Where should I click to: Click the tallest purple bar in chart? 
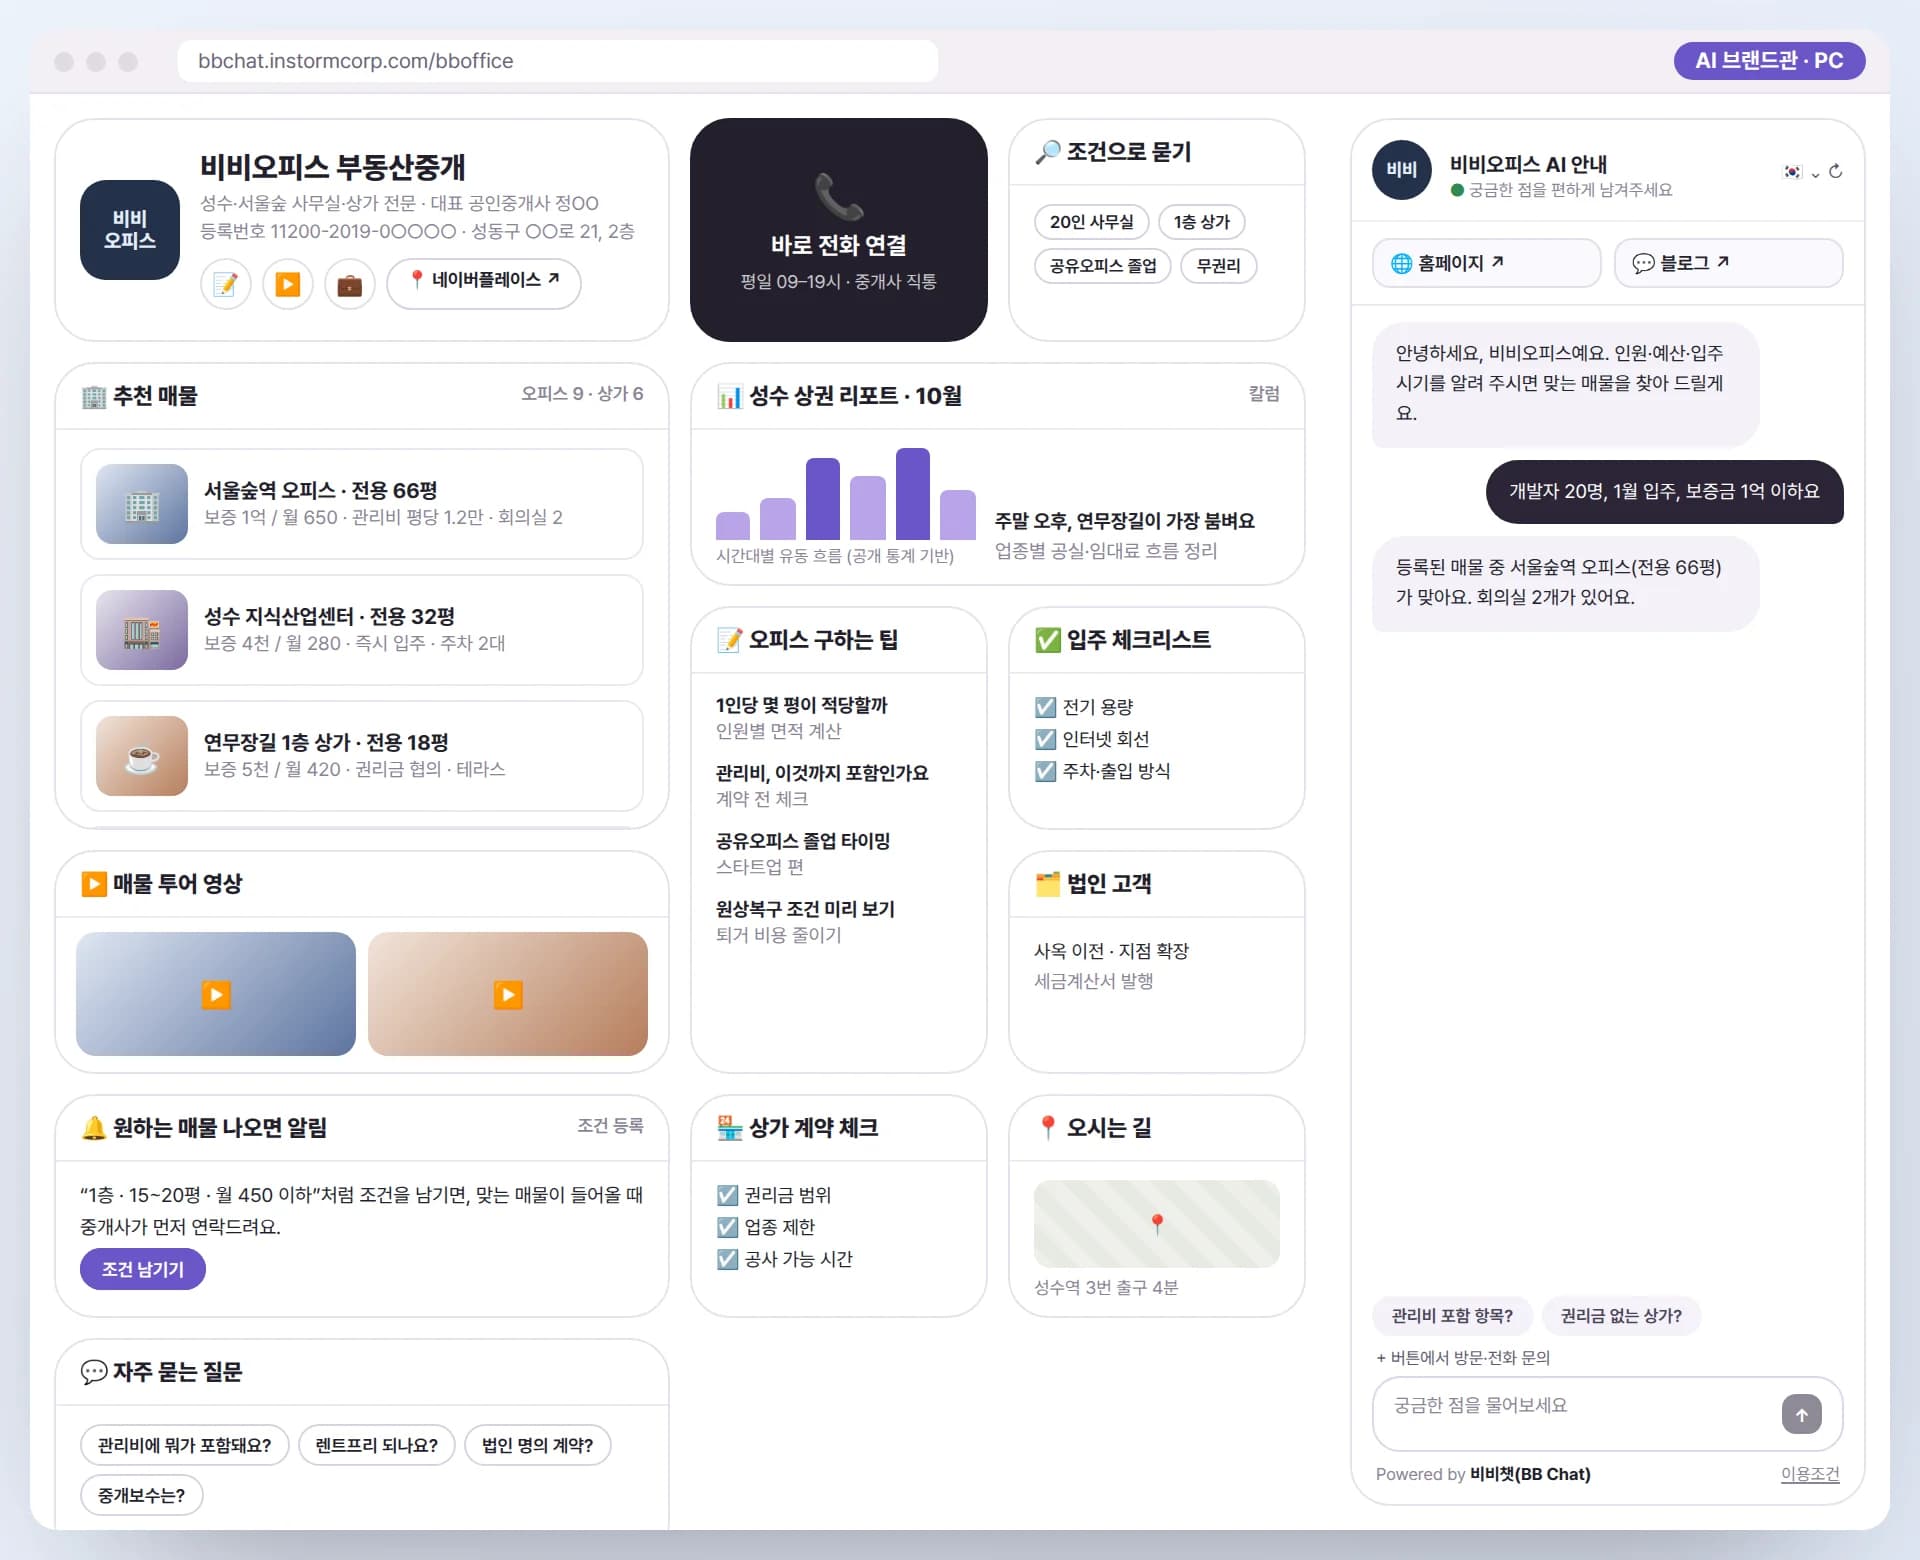coord(912,494)
